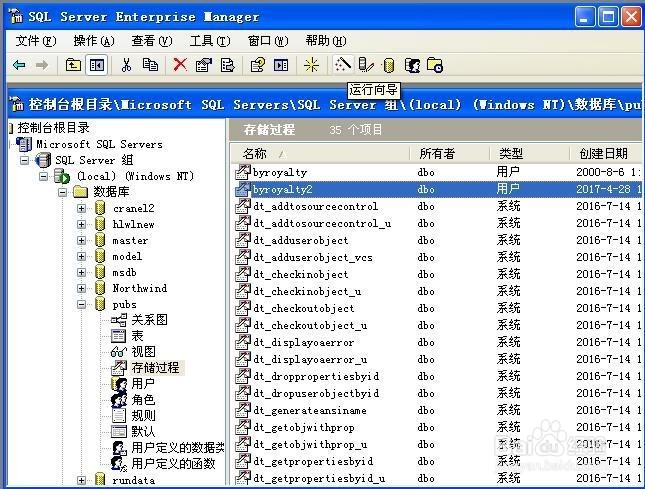Click the New Database cylinder icon
Screen dimensions: 645x489
388,65
